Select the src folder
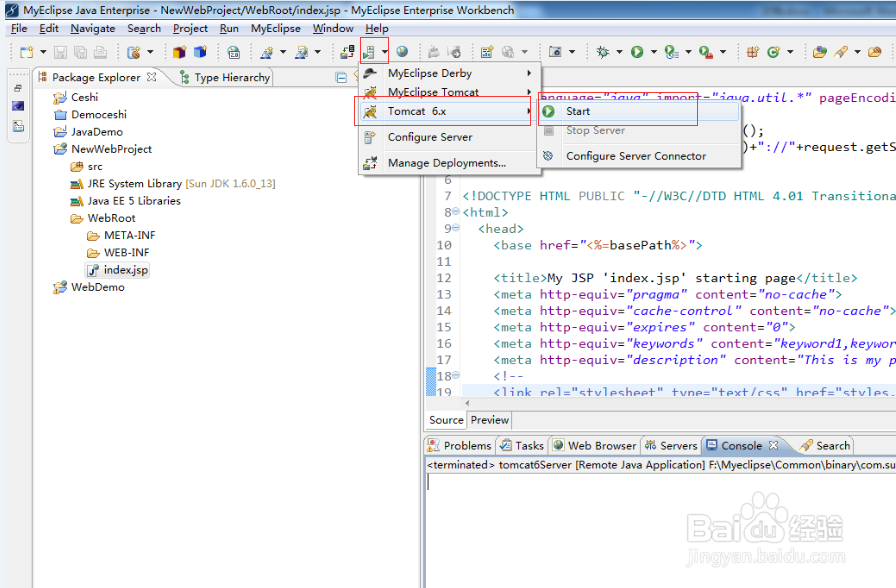 point(87,166)
